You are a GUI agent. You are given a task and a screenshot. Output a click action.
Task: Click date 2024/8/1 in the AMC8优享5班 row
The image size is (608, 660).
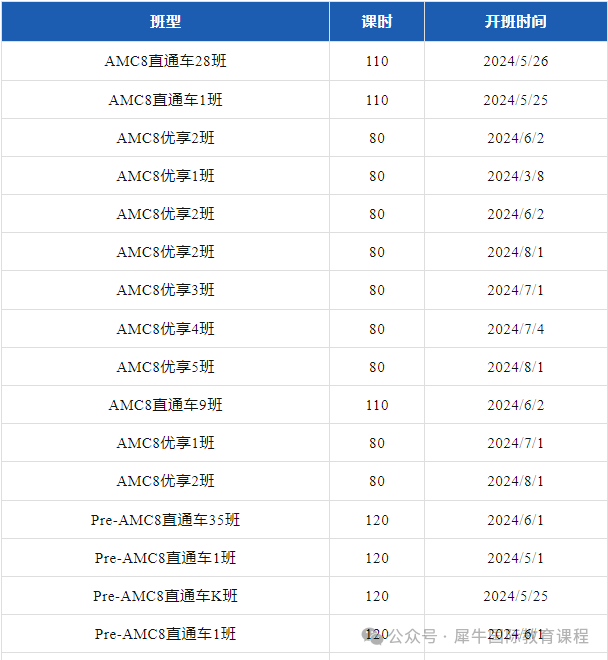click(516, 367)
